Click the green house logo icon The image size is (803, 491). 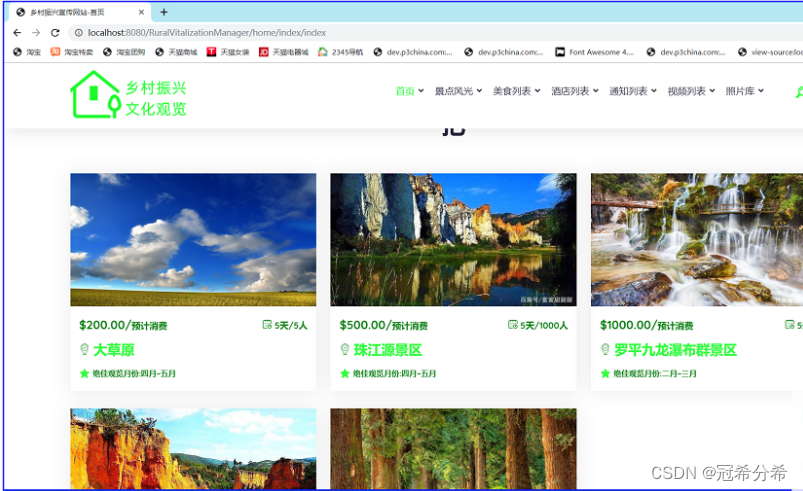(x=96, y=95)
